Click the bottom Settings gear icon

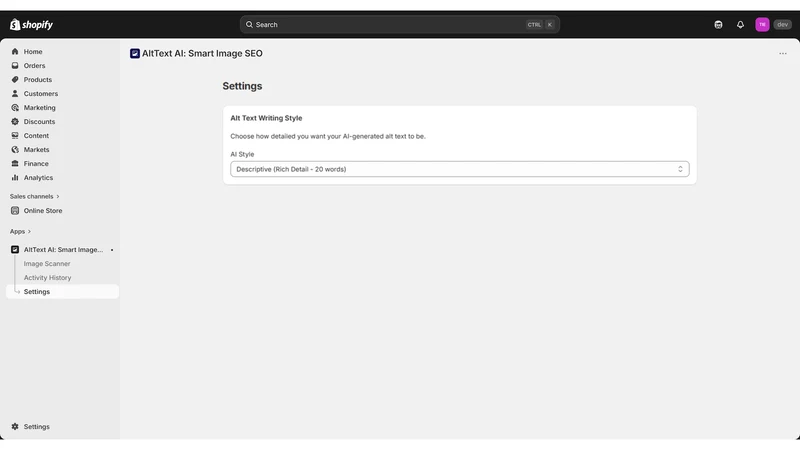click(x=15, y=427)
